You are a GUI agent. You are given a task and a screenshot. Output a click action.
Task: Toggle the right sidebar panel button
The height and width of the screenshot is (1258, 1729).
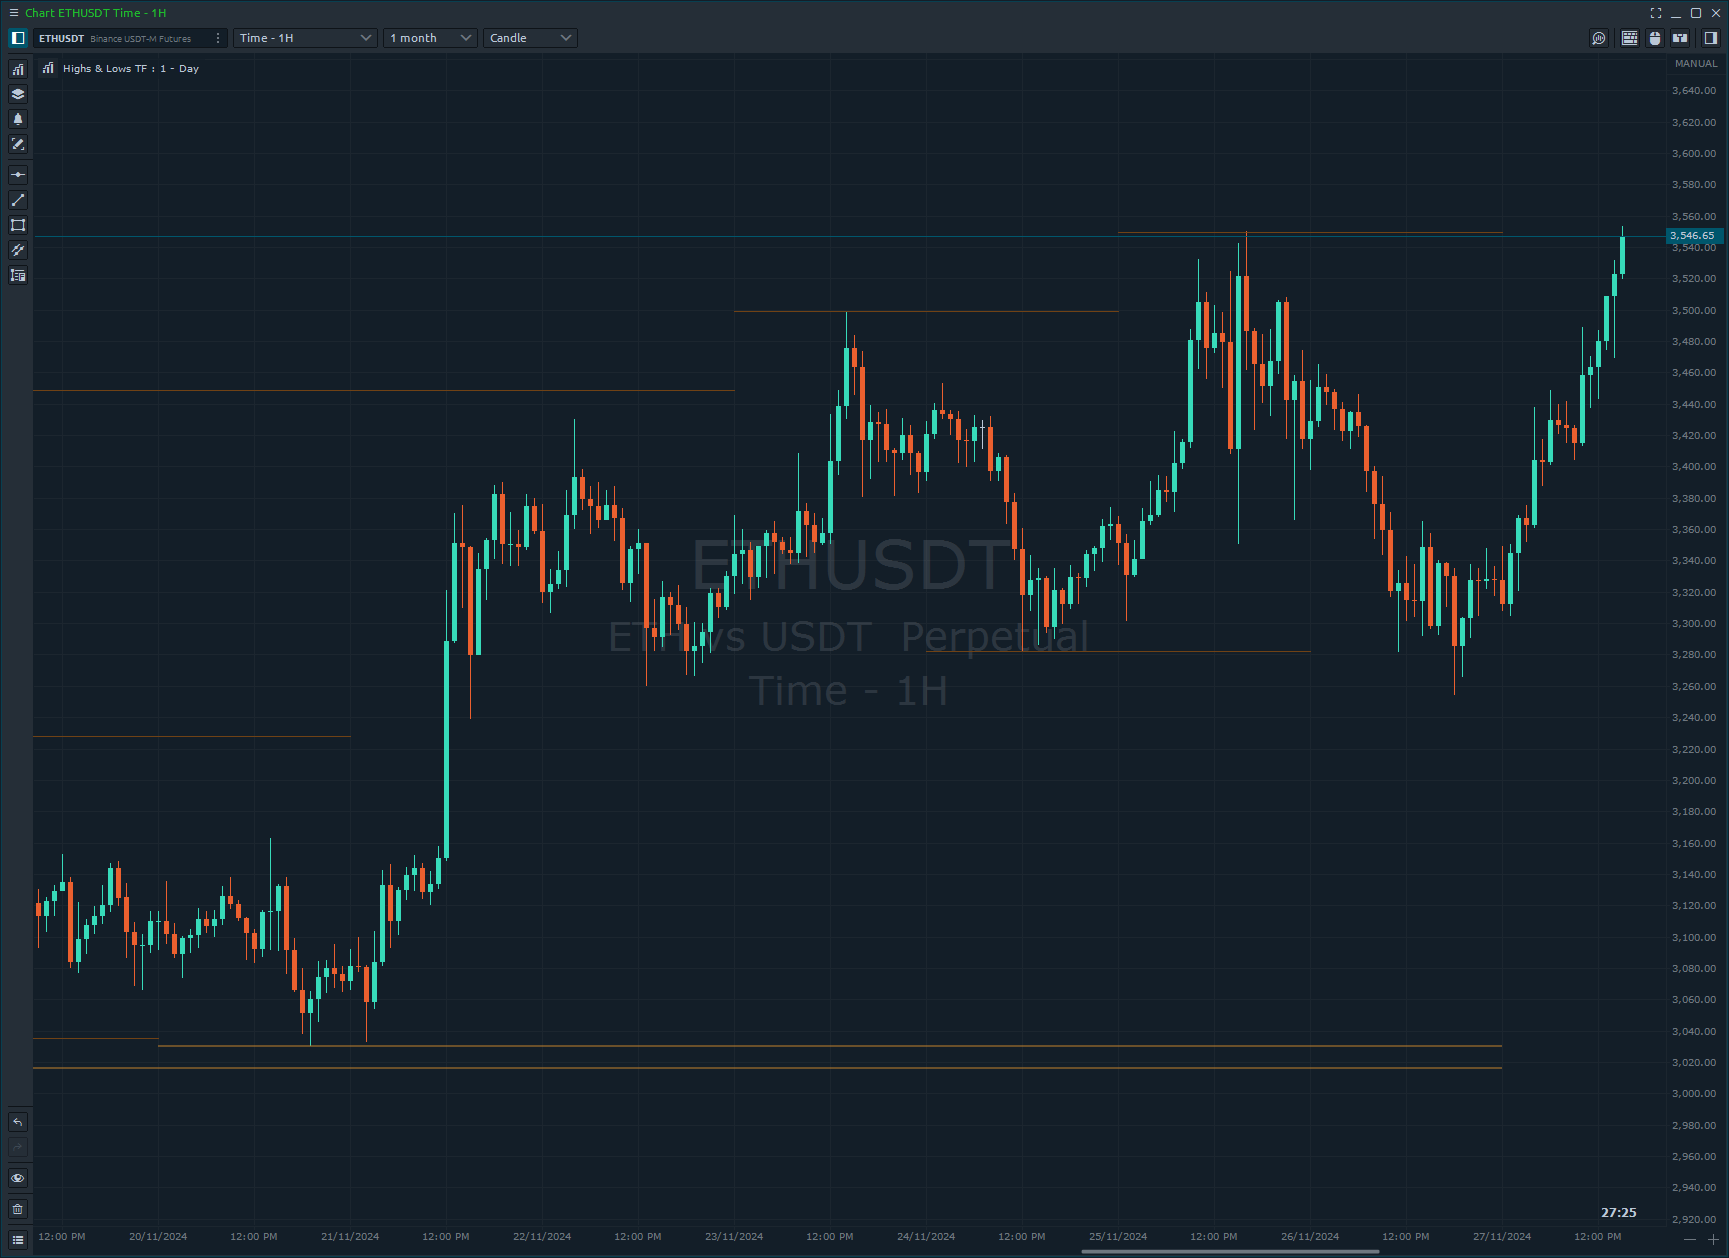[x=1711, y=38]
